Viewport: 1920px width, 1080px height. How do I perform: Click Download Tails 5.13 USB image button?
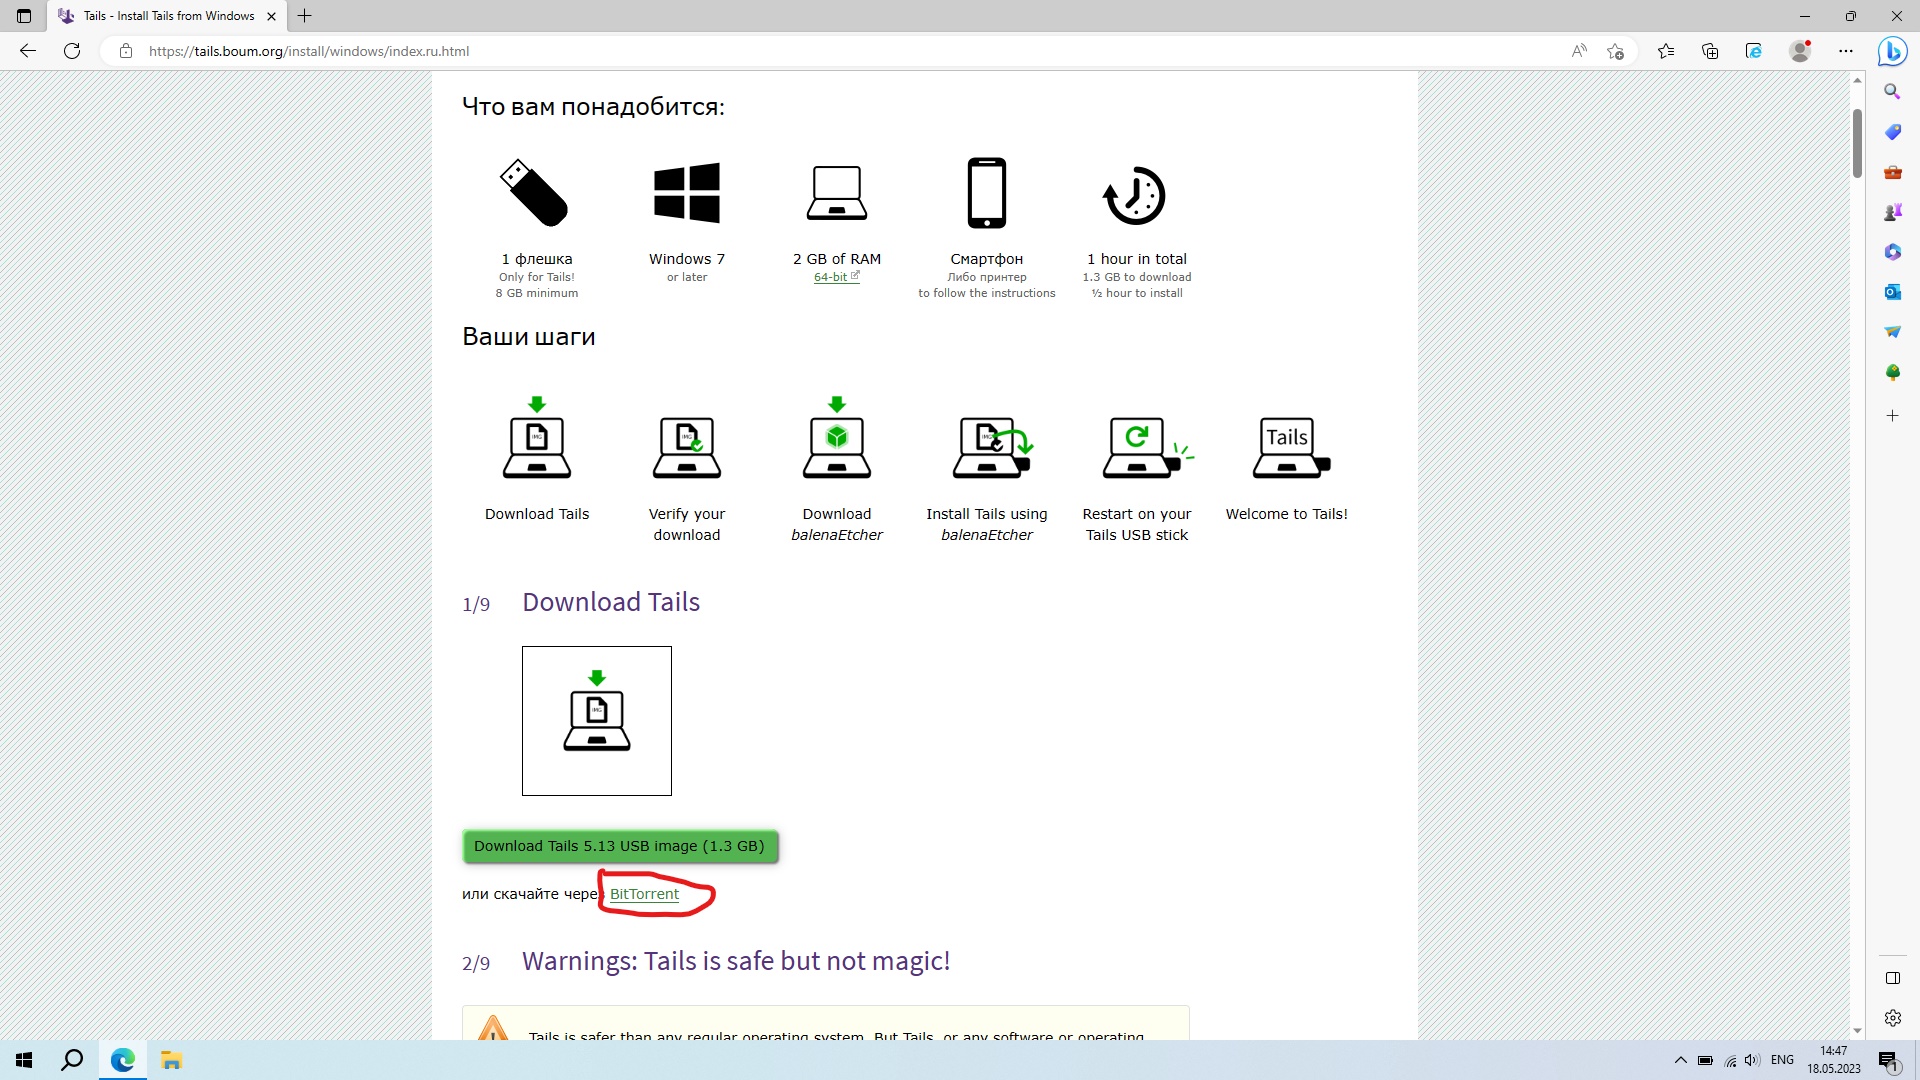tap(619, 846)
